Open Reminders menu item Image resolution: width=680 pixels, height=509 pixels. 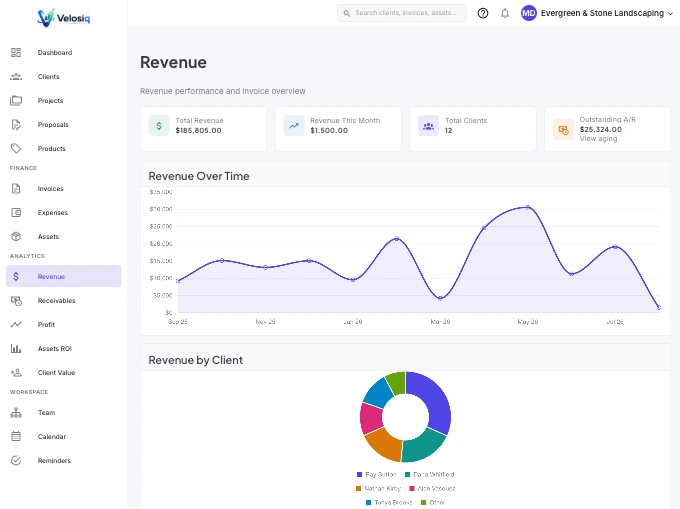54,461
